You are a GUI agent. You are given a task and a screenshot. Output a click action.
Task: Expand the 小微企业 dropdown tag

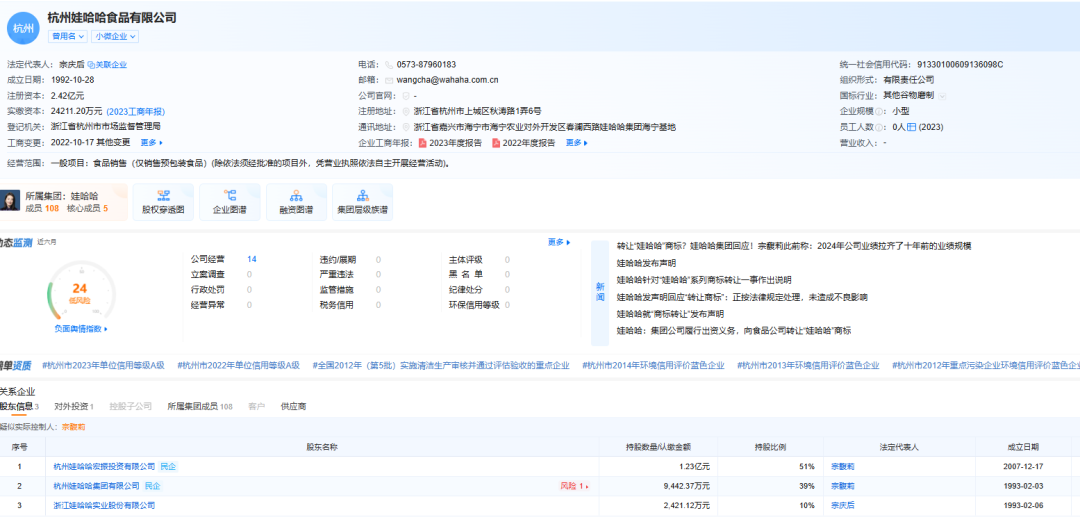tap(115, 37)
